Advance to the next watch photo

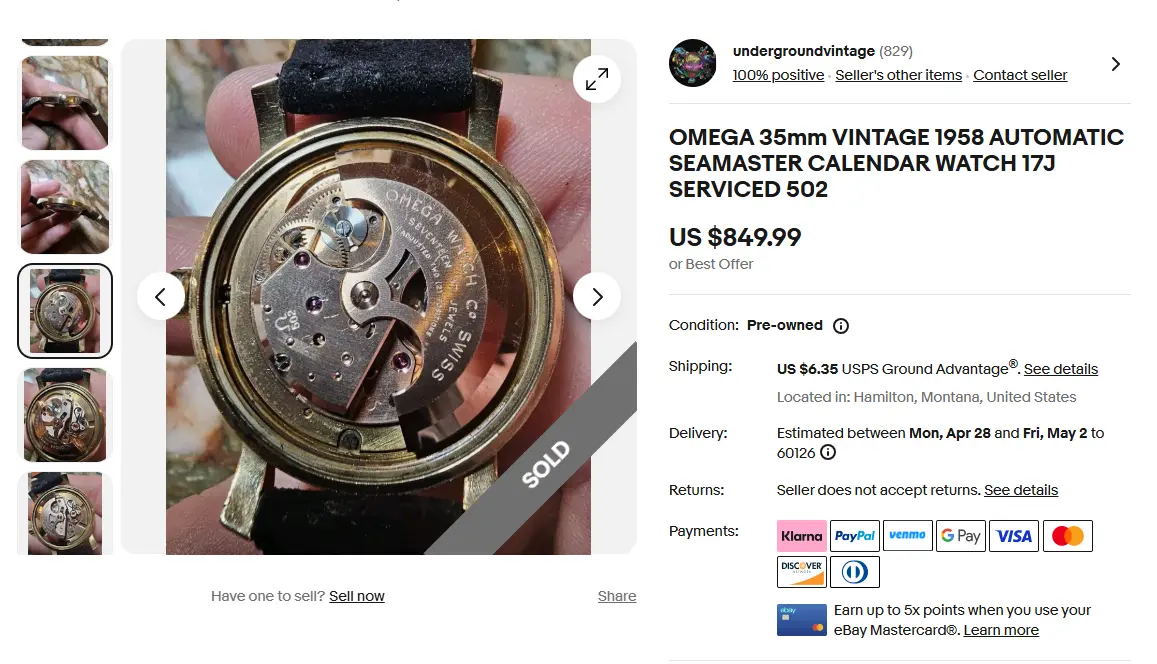(x=597, y=297)
